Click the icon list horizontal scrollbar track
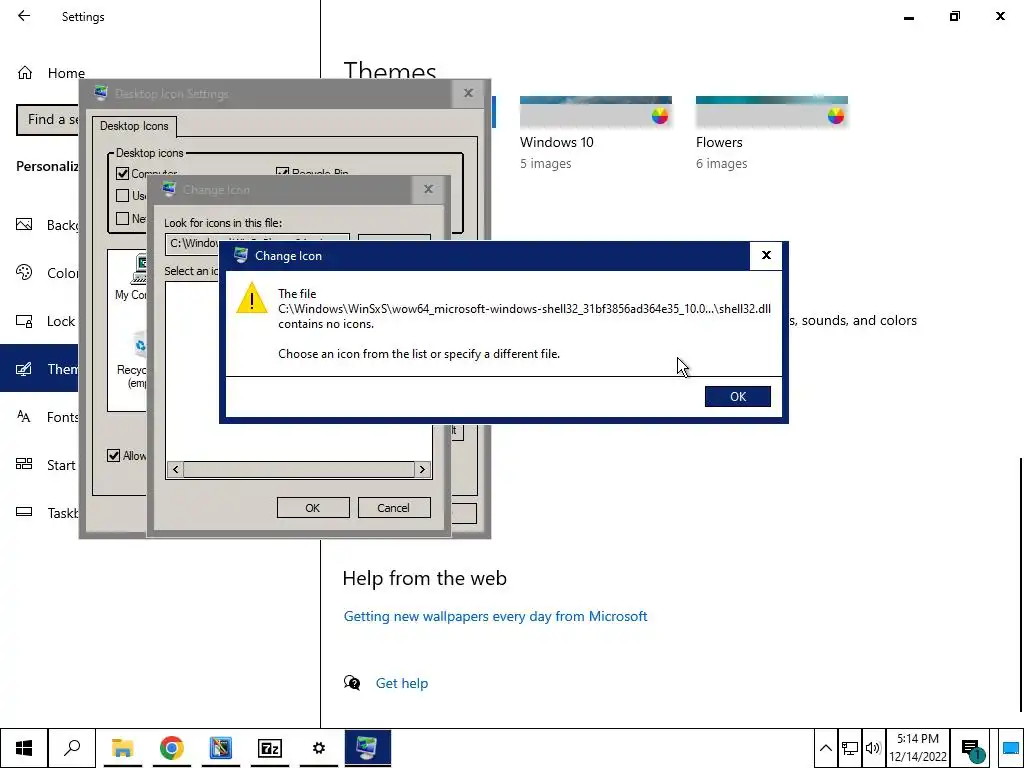The width and height of the screenshot is (1024, 768). coord(298,469)
